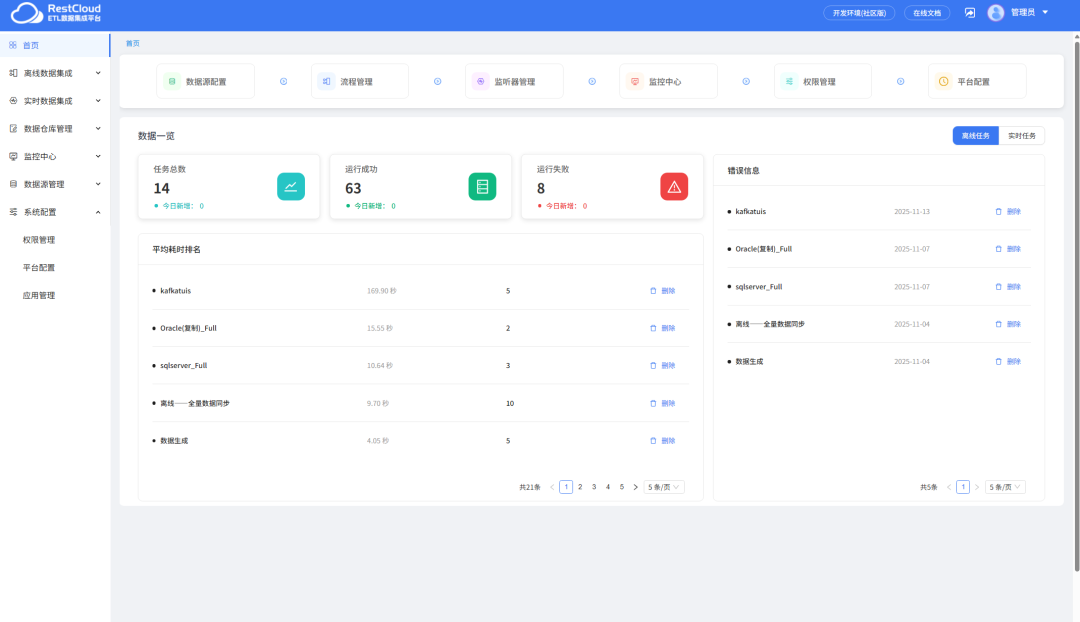
Task: Click the 运行成功 green list icon
Action: pos(482,187)
